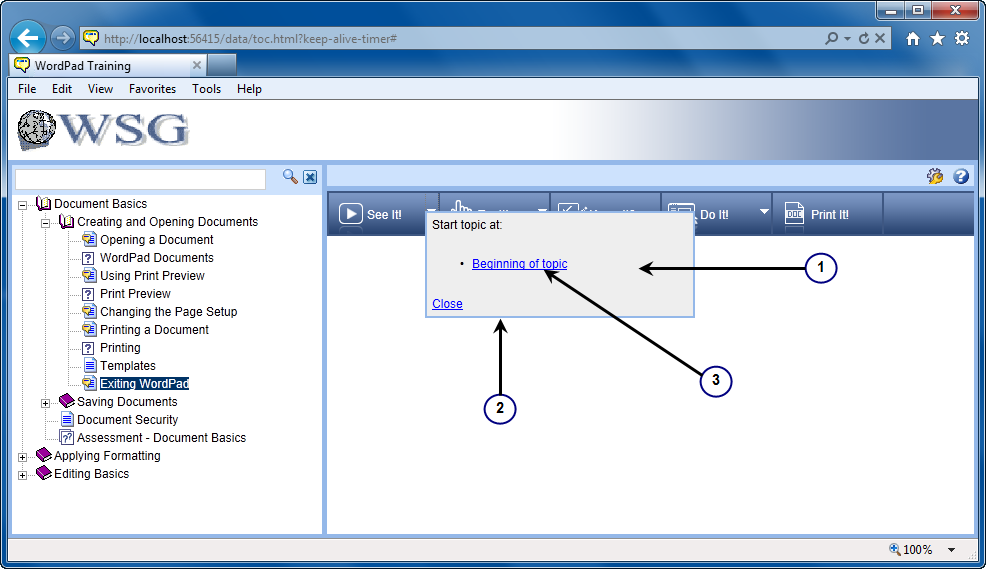Click the Templates document icon
The image size is (986, 569).
pyautogui.click(x=90, y=365)
